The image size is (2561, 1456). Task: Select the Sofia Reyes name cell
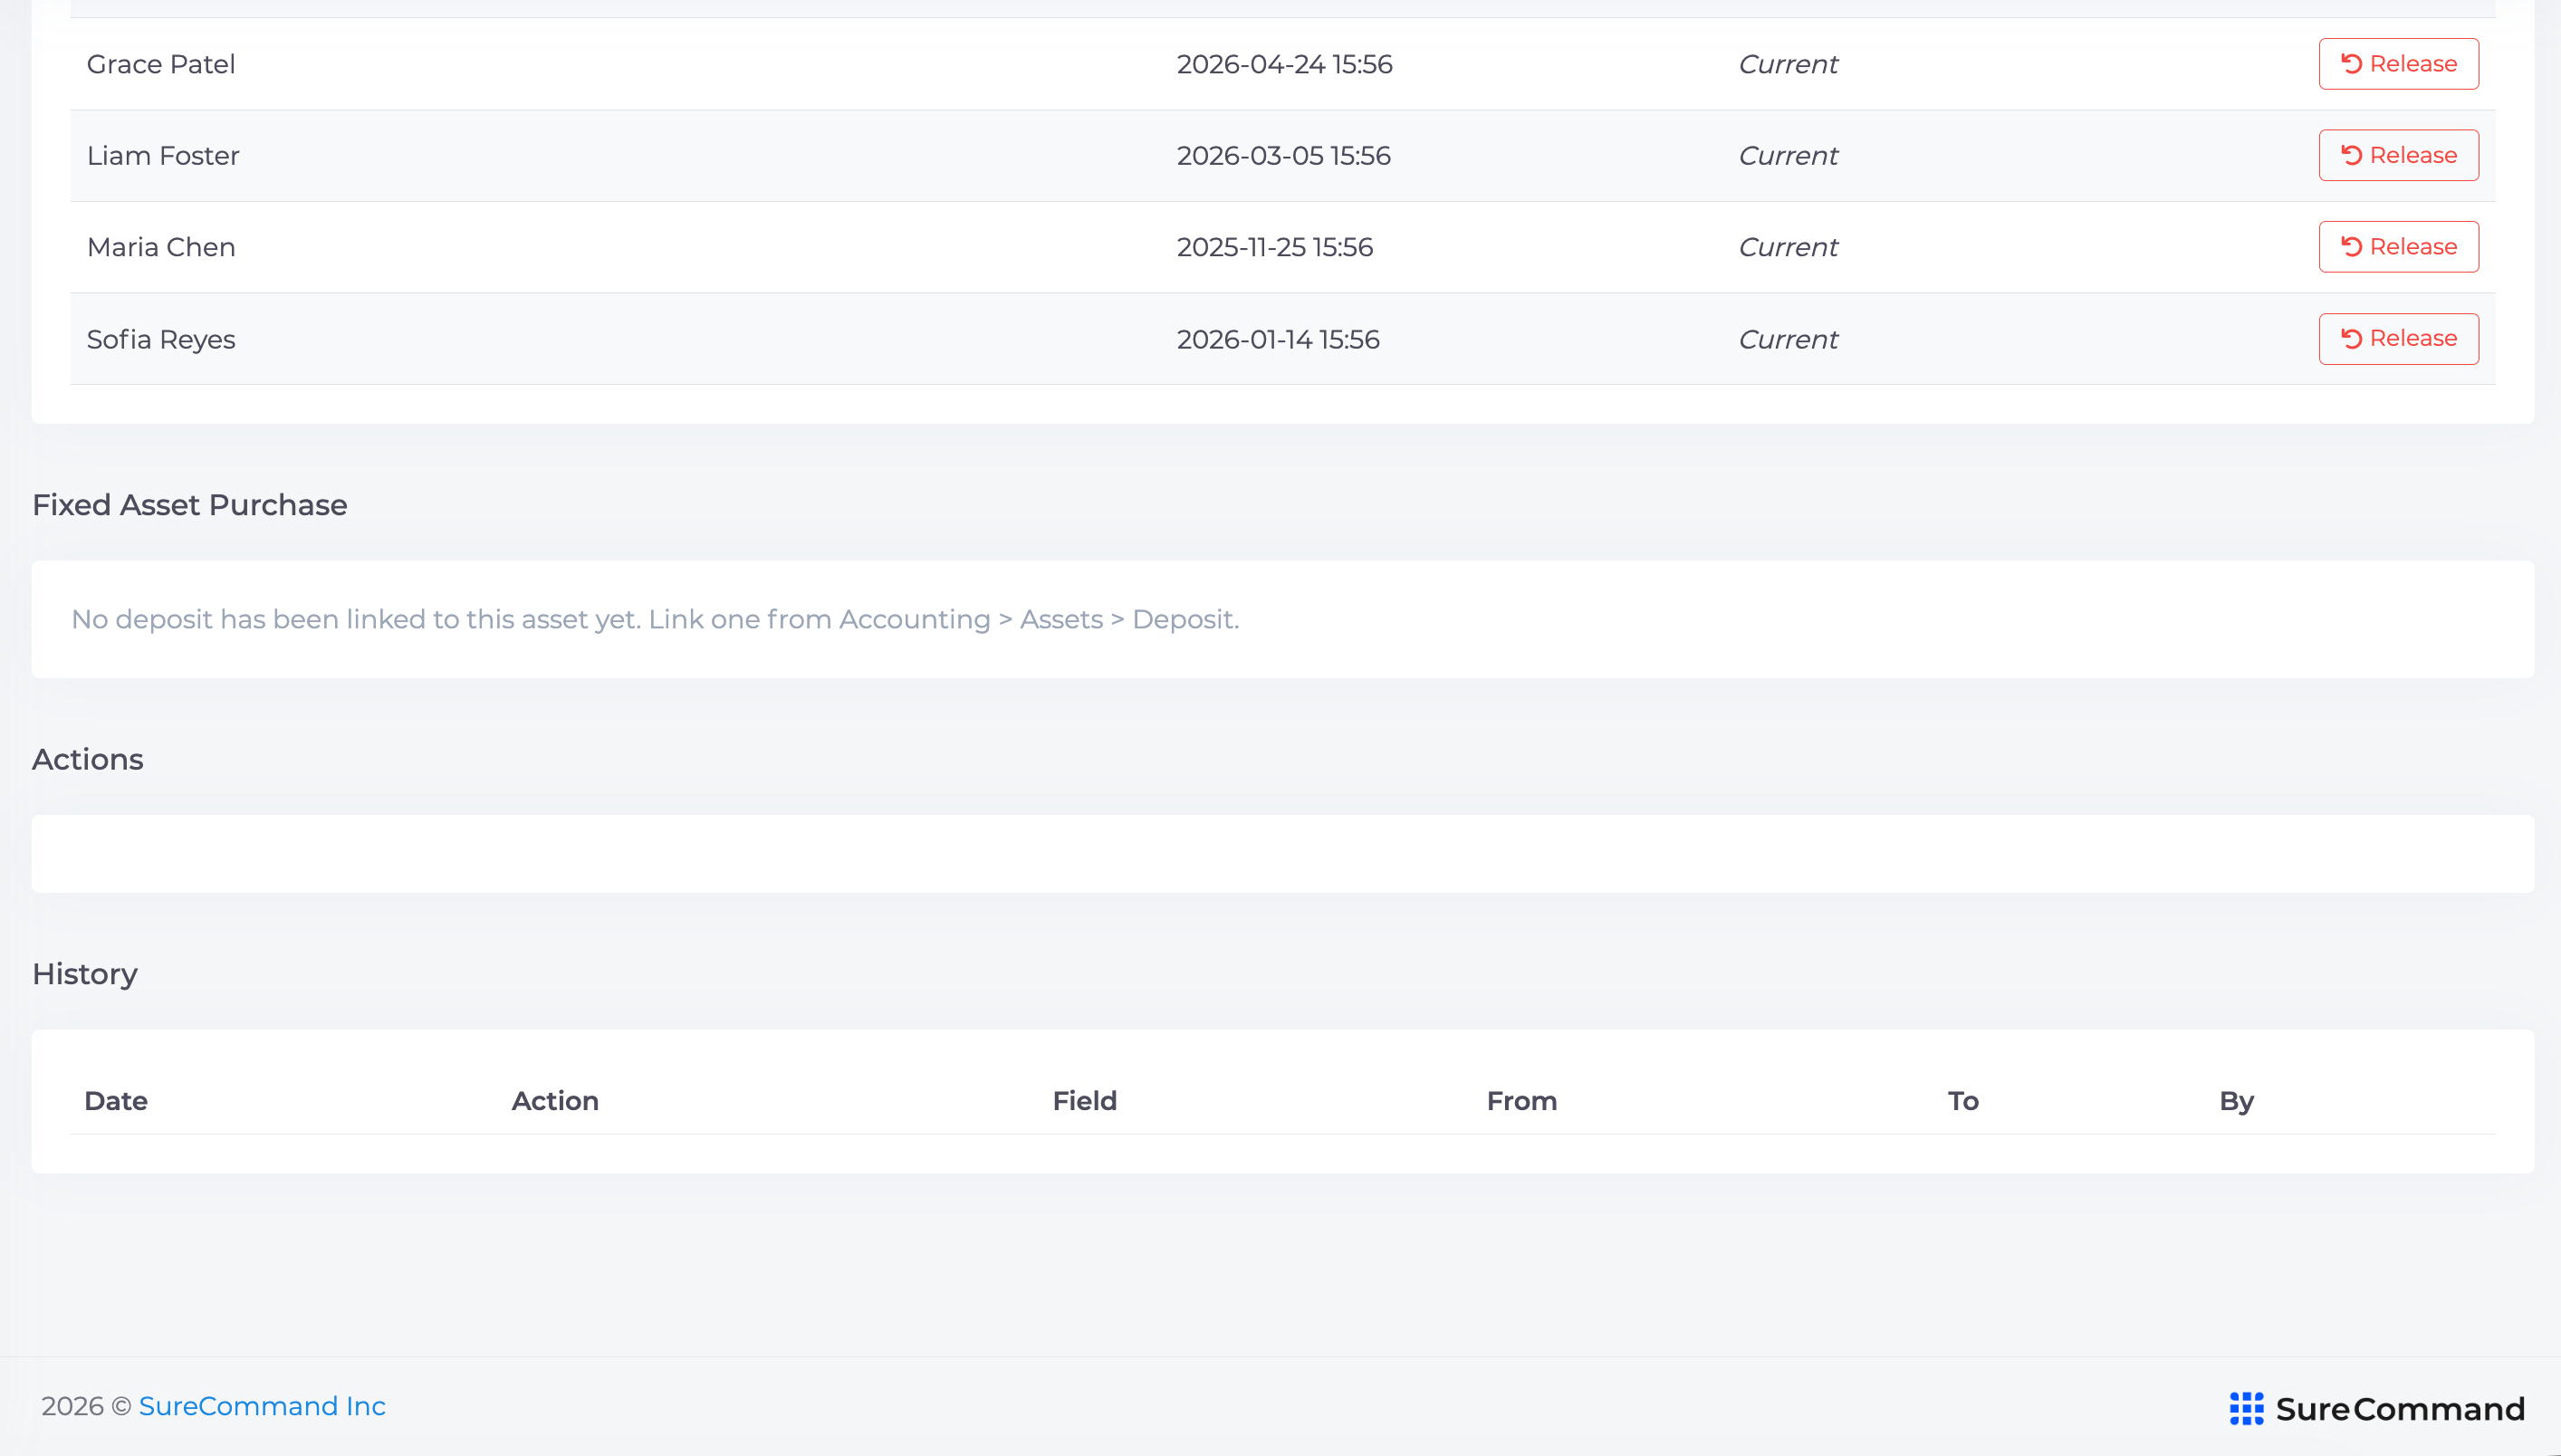point(161,339)
